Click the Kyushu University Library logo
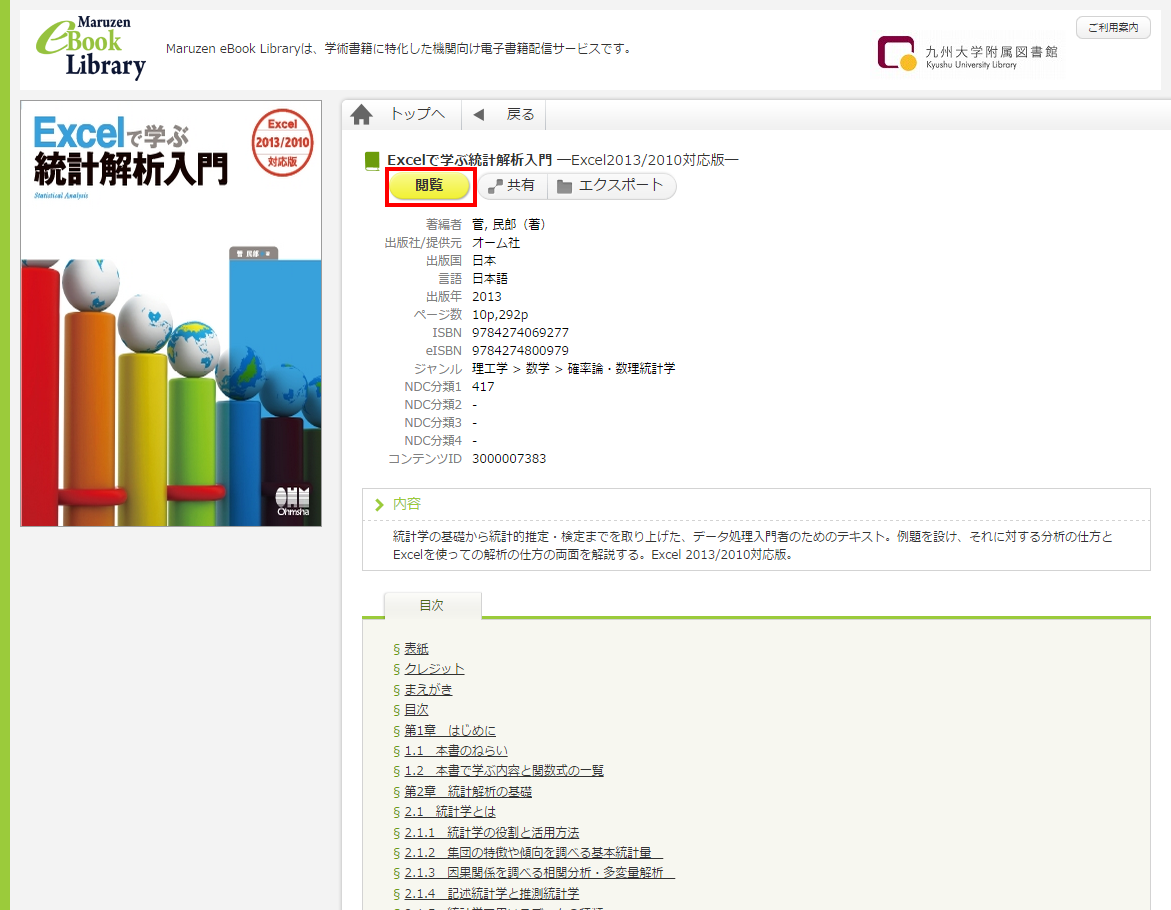Screen dimensions: 1171x910 pos(968,54)
